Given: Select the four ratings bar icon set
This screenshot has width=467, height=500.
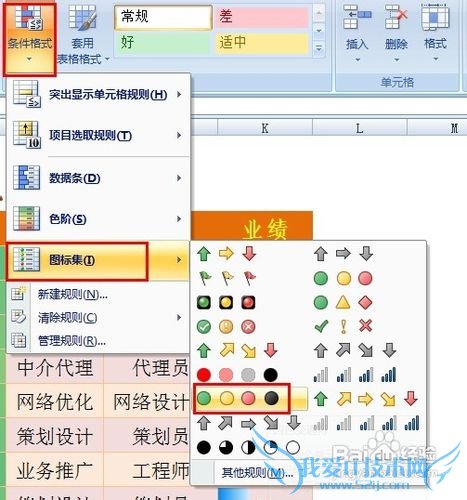Looking at the screenshot, I should point(355,375).
